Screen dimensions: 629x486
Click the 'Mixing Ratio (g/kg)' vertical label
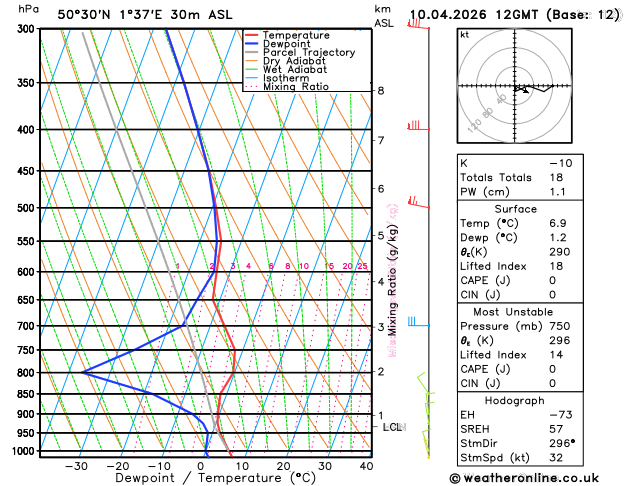(393, 280)
